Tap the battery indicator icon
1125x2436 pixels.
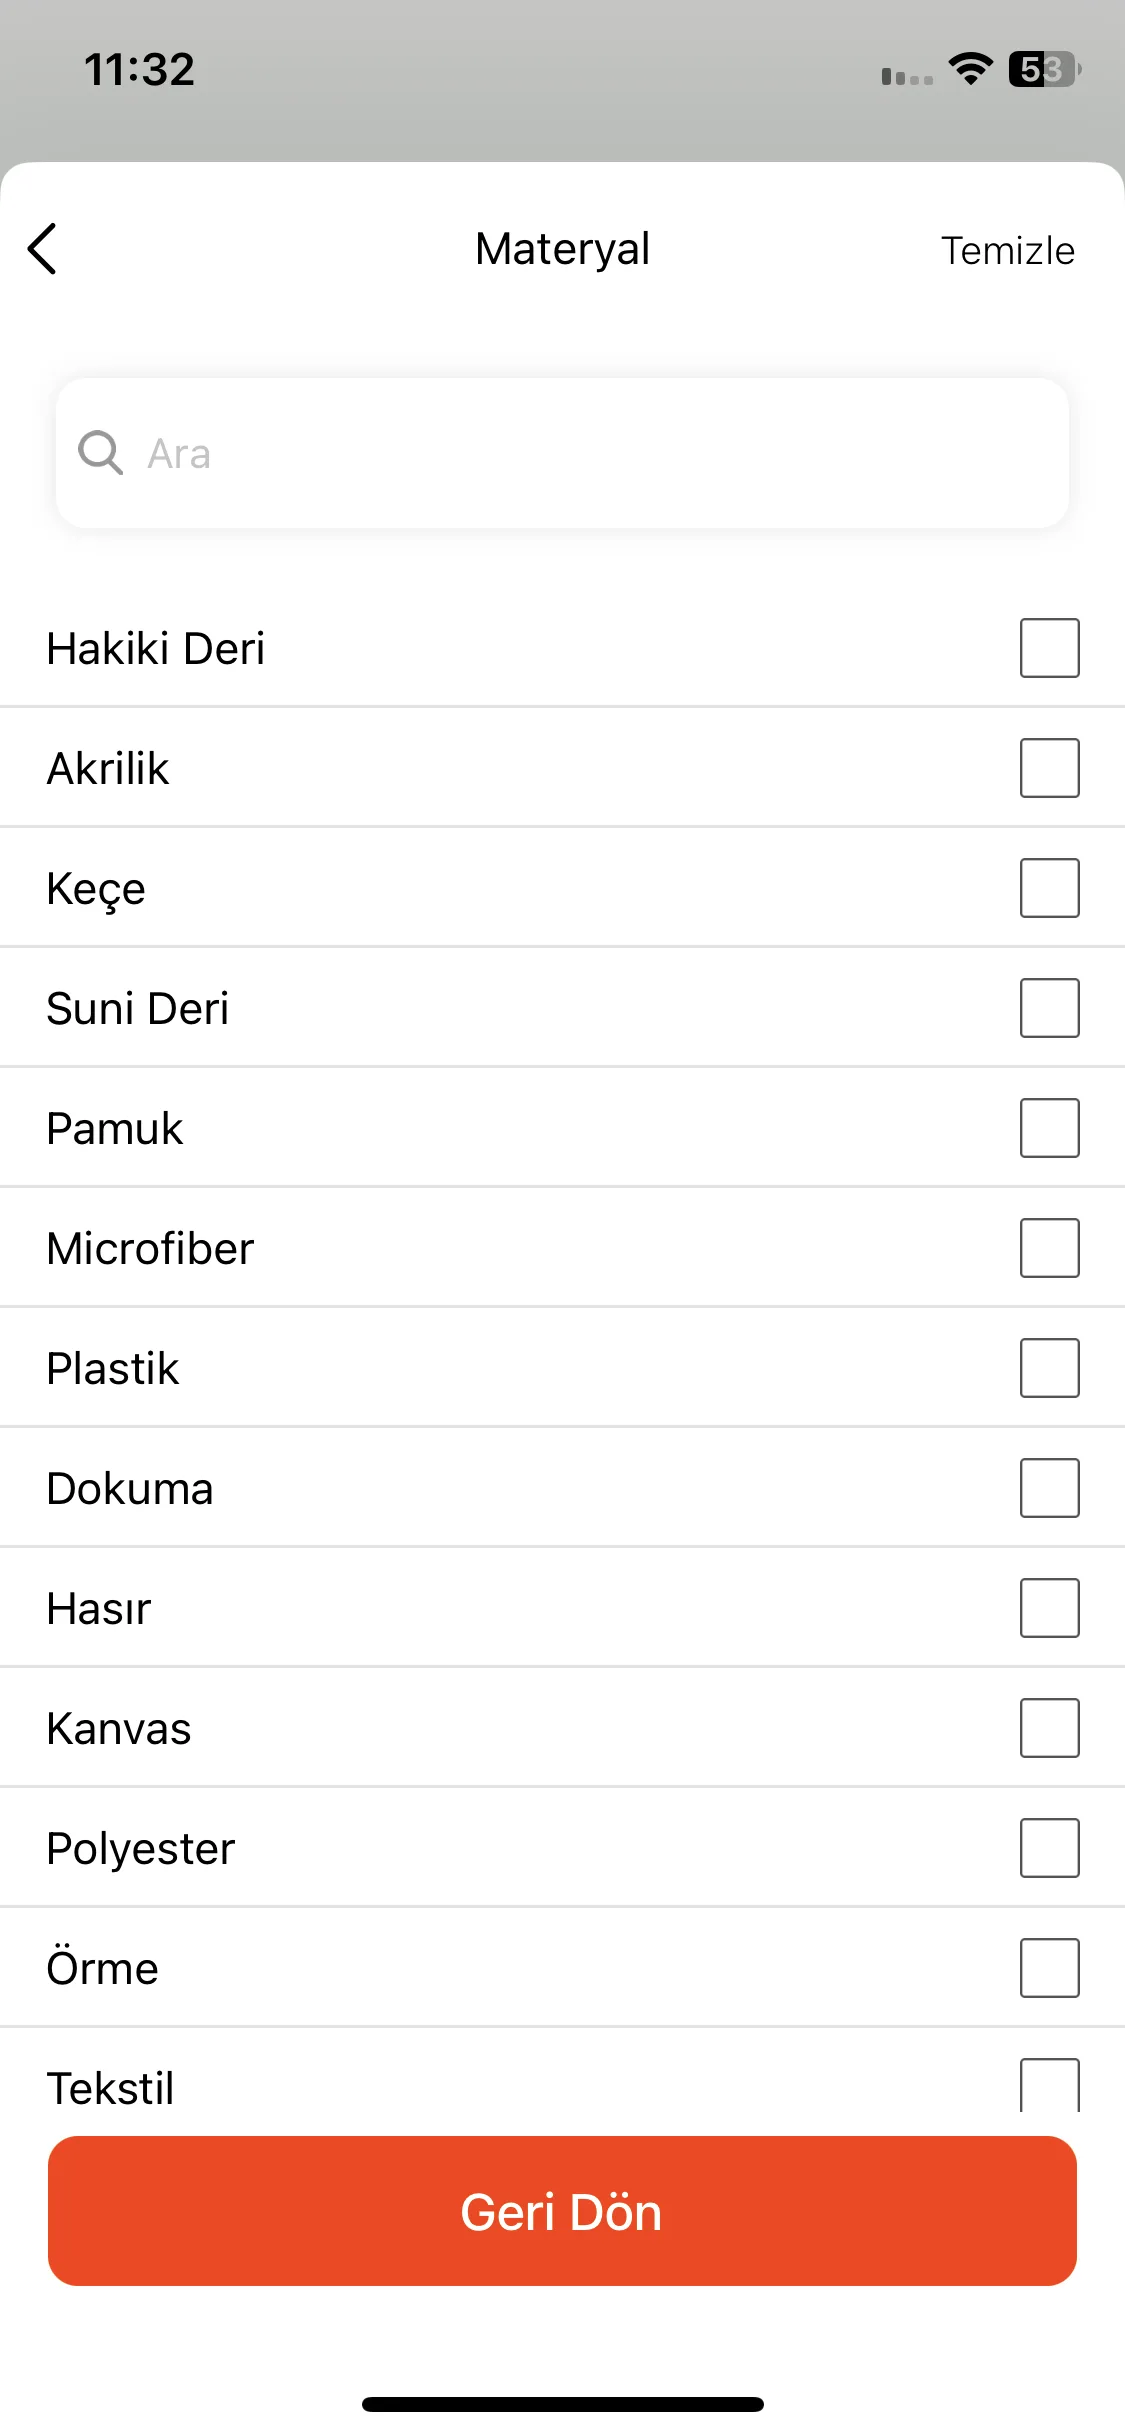(x=1045, y=69)
